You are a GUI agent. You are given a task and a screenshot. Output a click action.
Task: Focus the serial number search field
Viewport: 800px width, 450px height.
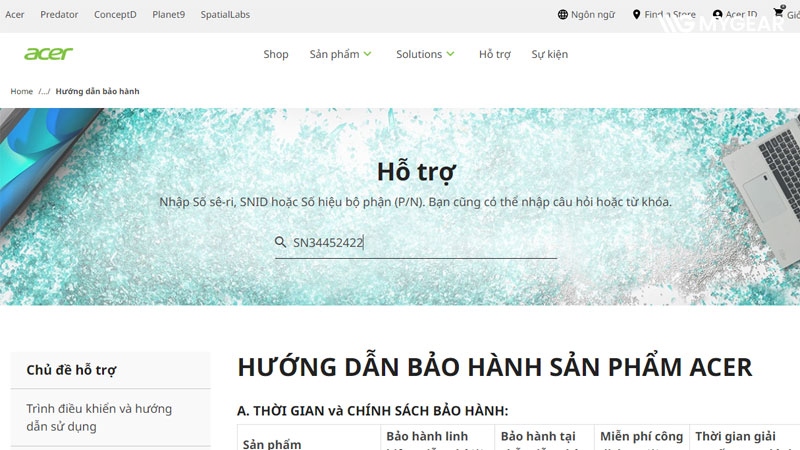pyautogui.click(x=416, y=243)
